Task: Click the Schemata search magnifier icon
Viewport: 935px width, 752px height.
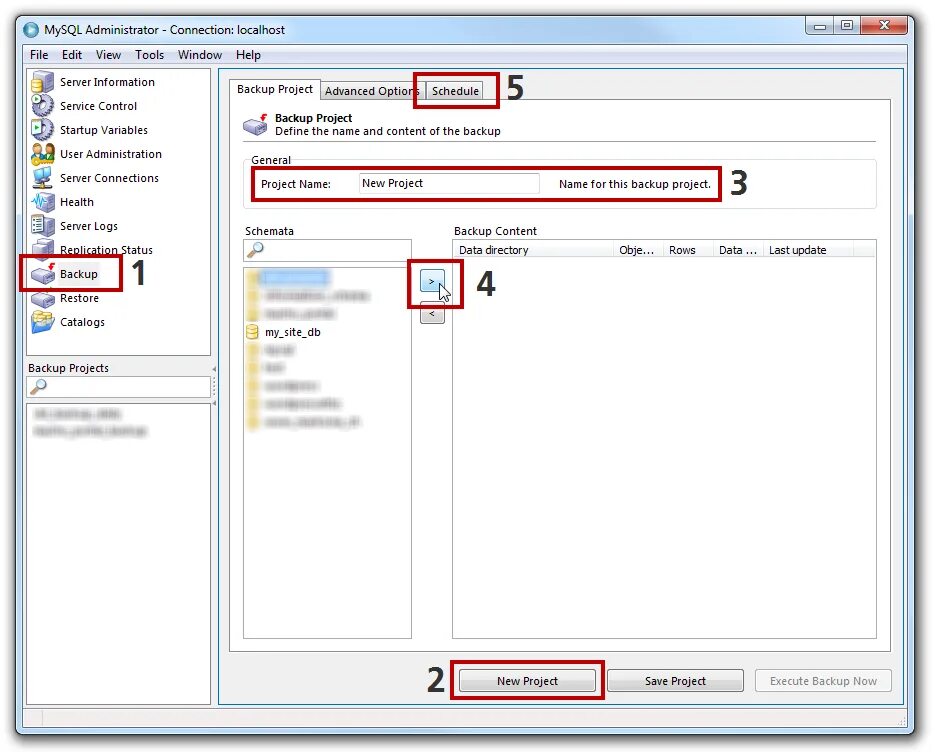Action: (x=257, y=248)
